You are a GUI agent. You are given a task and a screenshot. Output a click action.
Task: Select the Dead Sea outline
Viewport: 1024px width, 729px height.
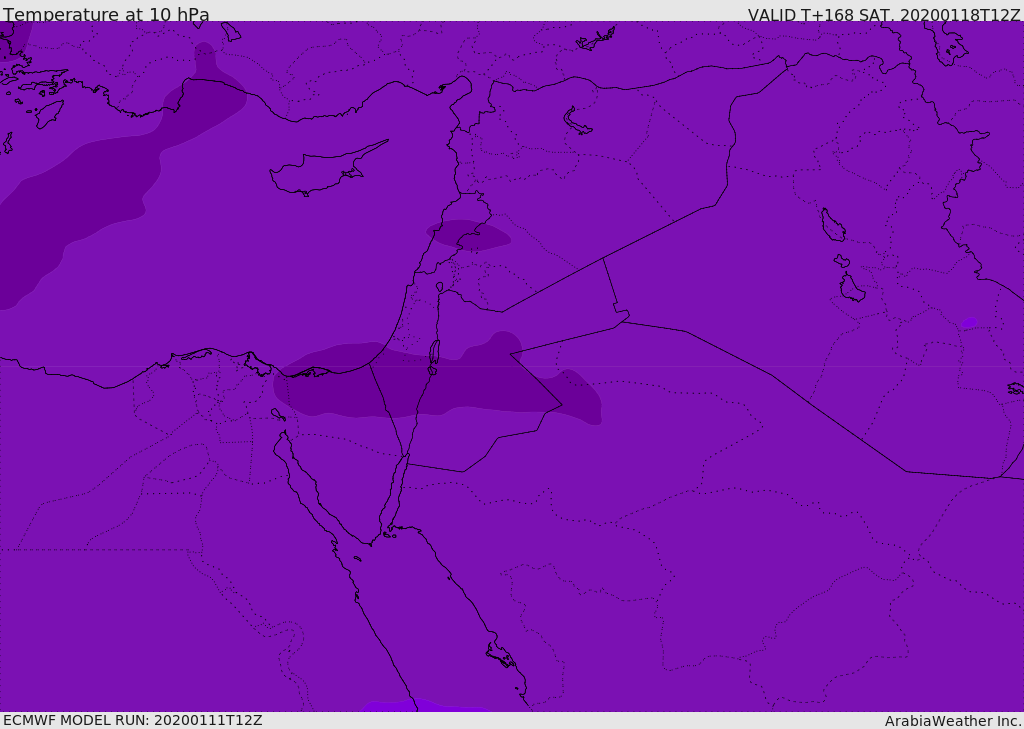pyautogui.click(x=434, y=354)
